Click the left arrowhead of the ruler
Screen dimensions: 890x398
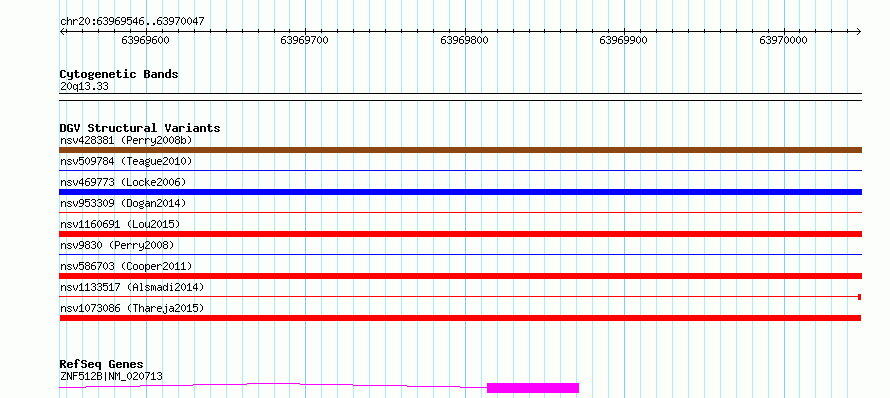pyautogui.click(x=62, y=32)
